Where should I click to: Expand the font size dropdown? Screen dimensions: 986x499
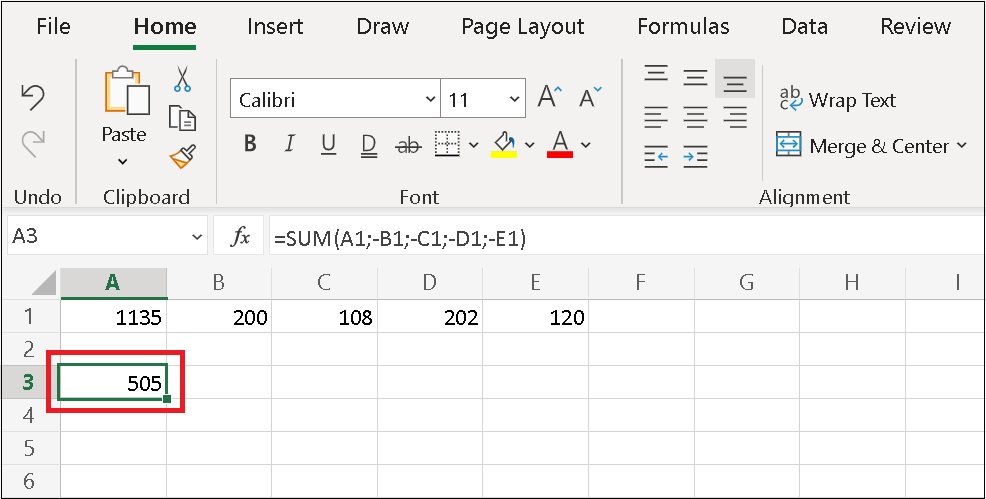click(x=515, y=100)
